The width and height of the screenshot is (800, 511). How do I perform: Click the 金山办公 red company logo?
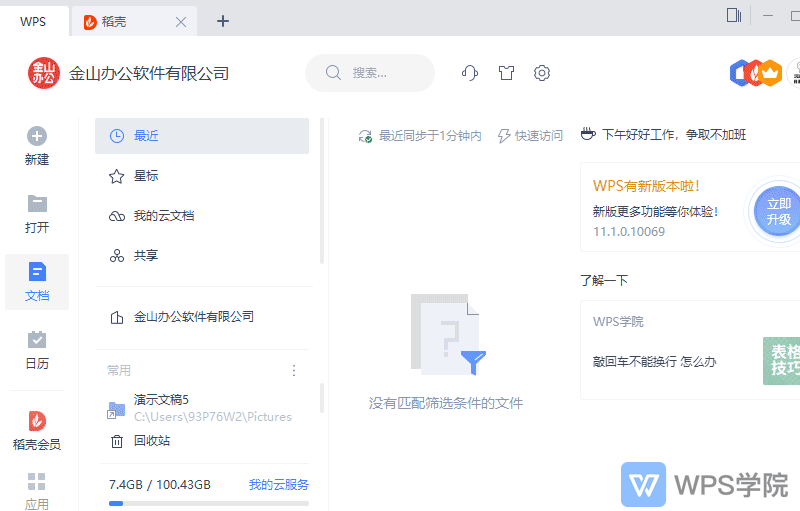[x=44, y=73]
